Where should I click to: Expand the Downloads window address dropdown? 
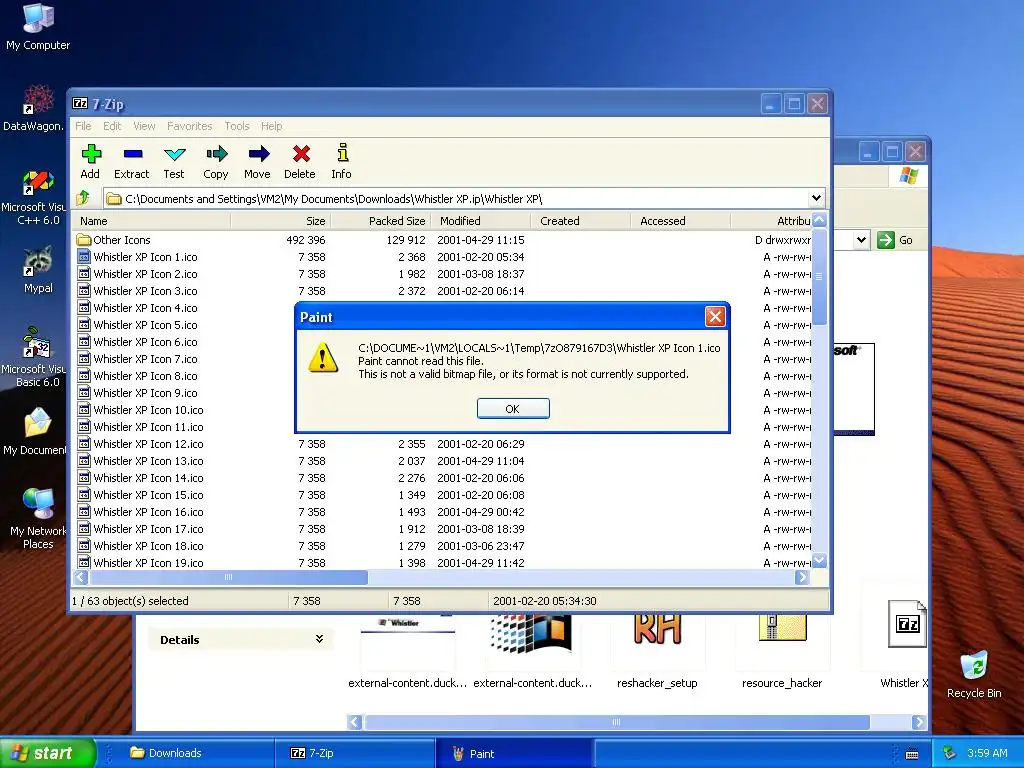coord(861,240)
